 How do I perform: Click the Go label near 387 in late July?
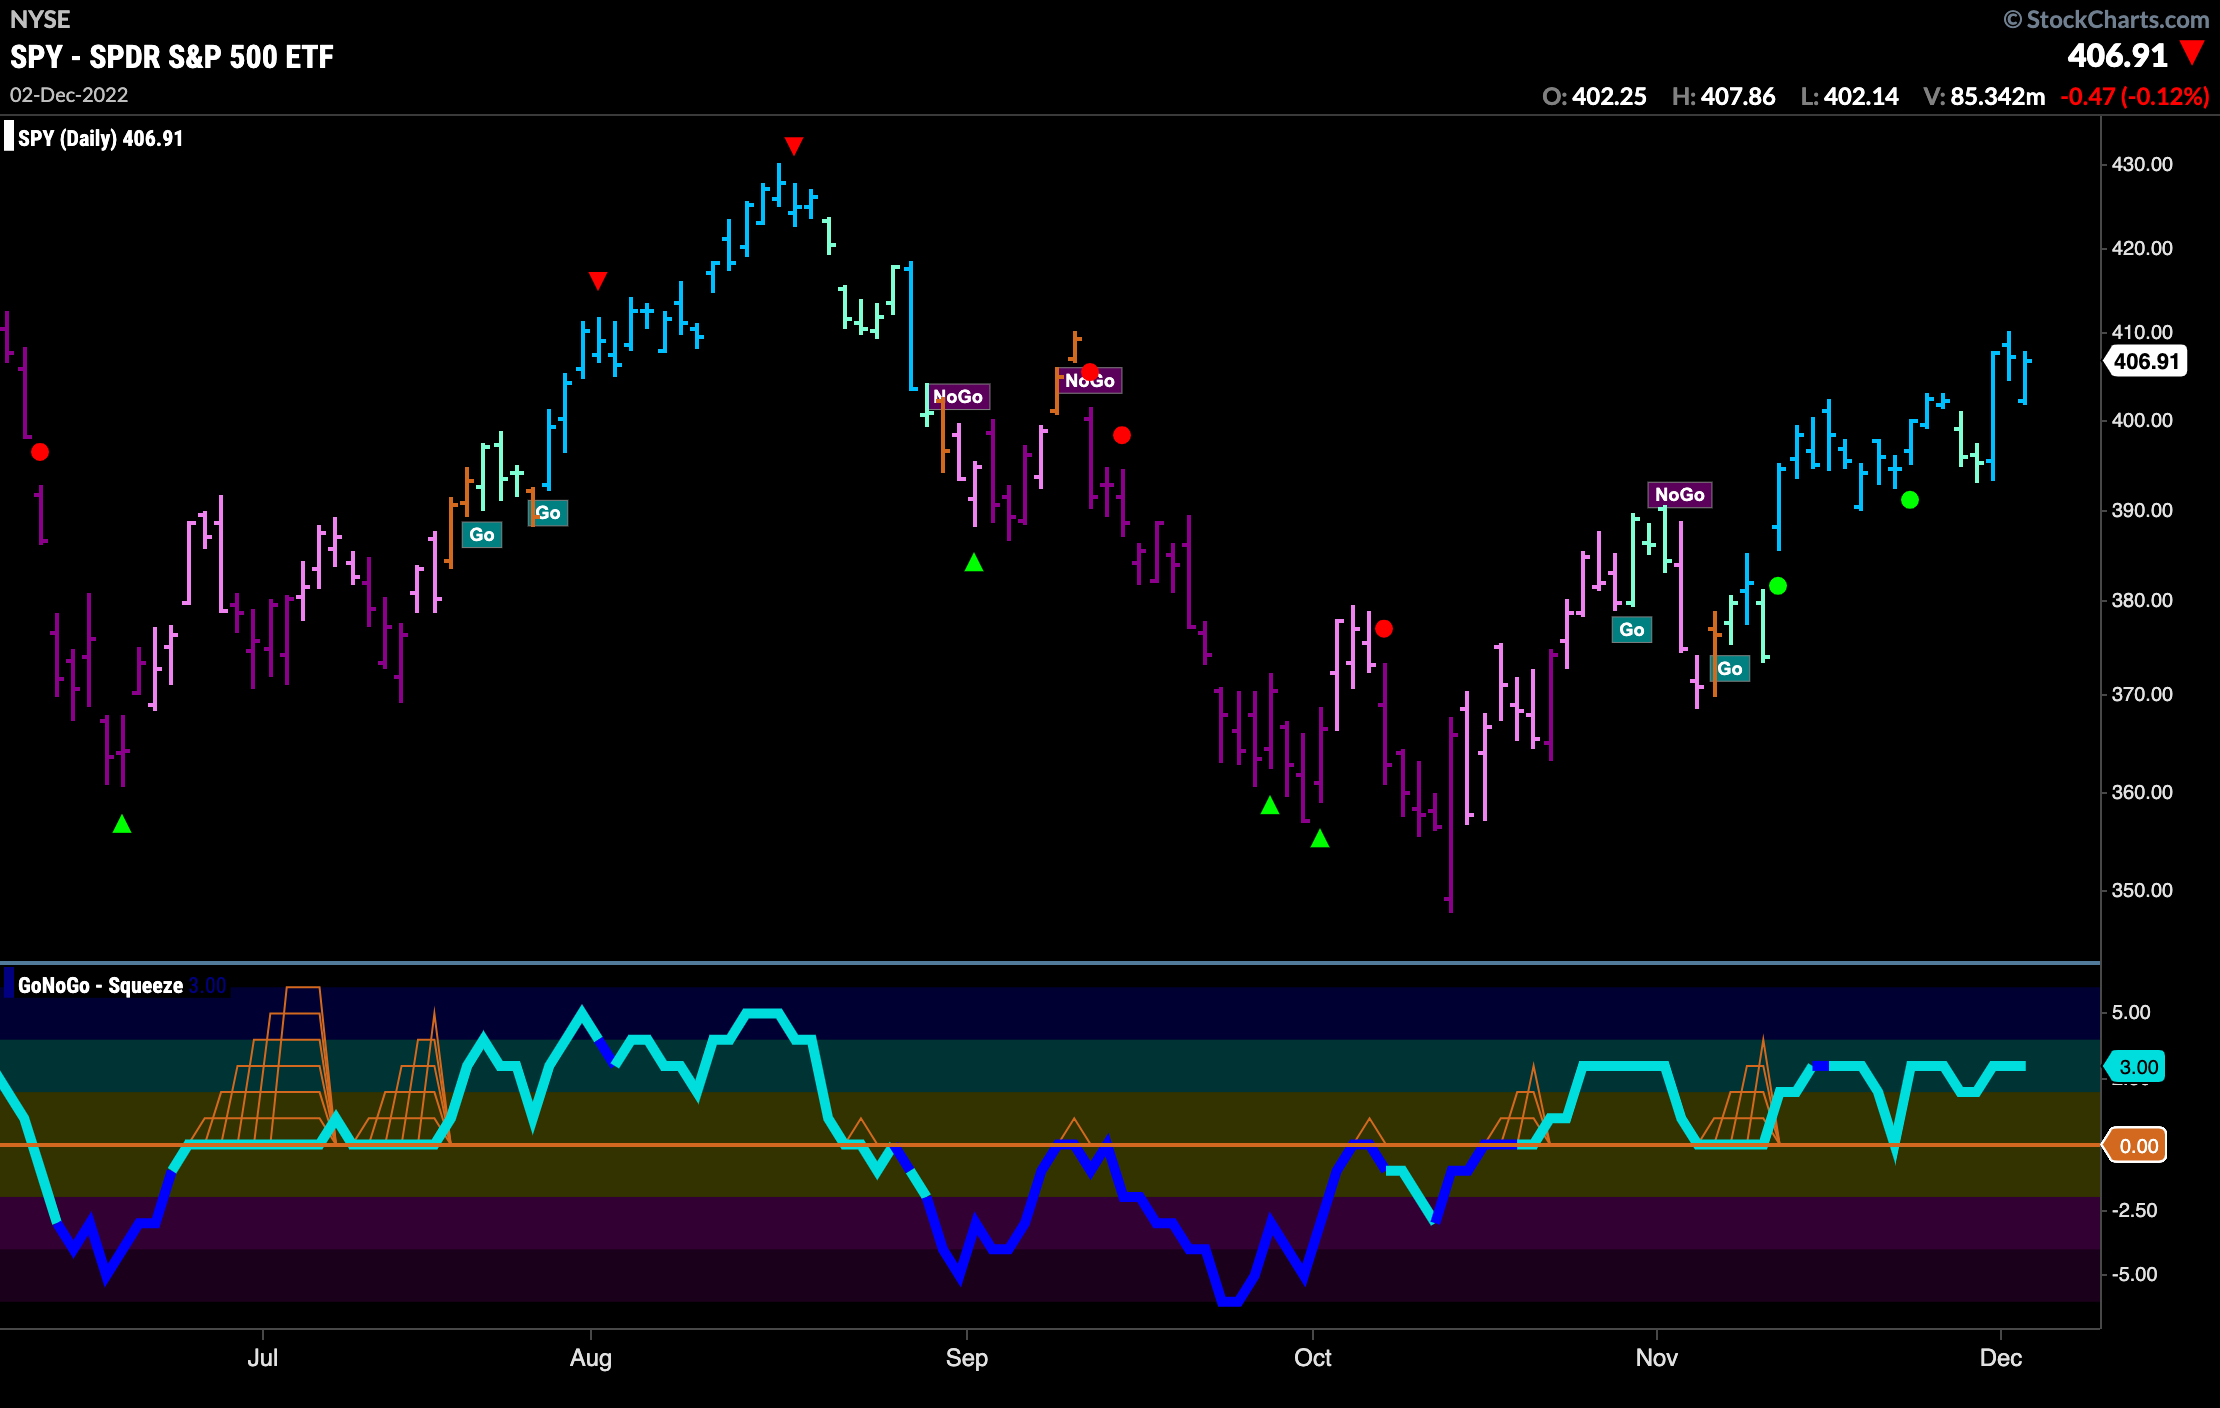(x=482, y=535)
